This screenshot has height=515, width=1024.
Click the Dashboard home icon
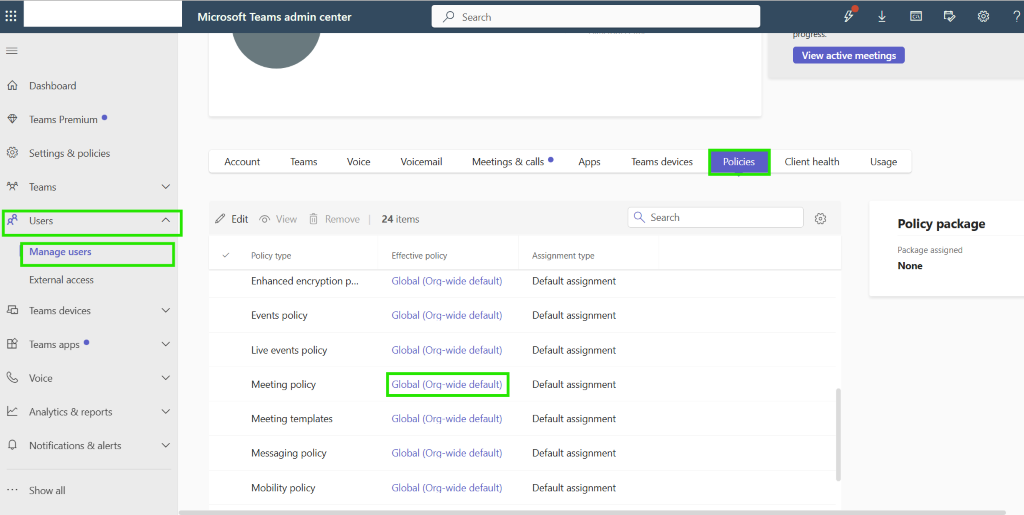pos(12,86)
